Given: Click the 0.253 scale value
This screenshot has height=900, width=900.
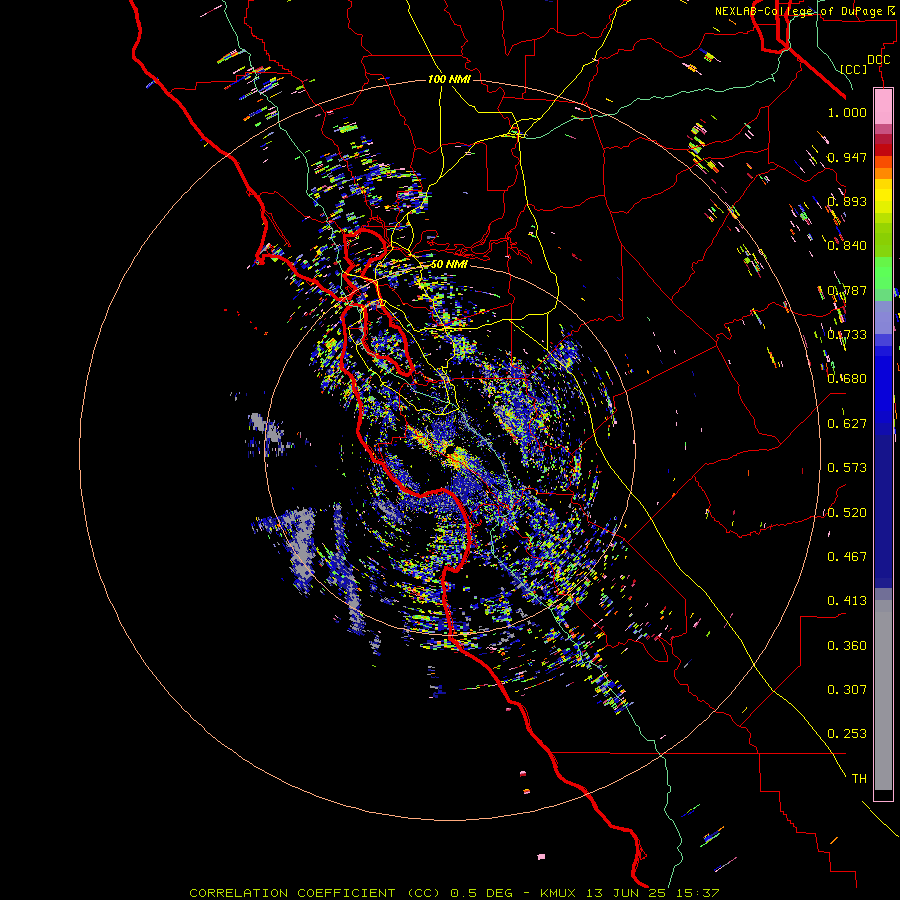Looking at the screenshot, I should (x=847, y=734).
